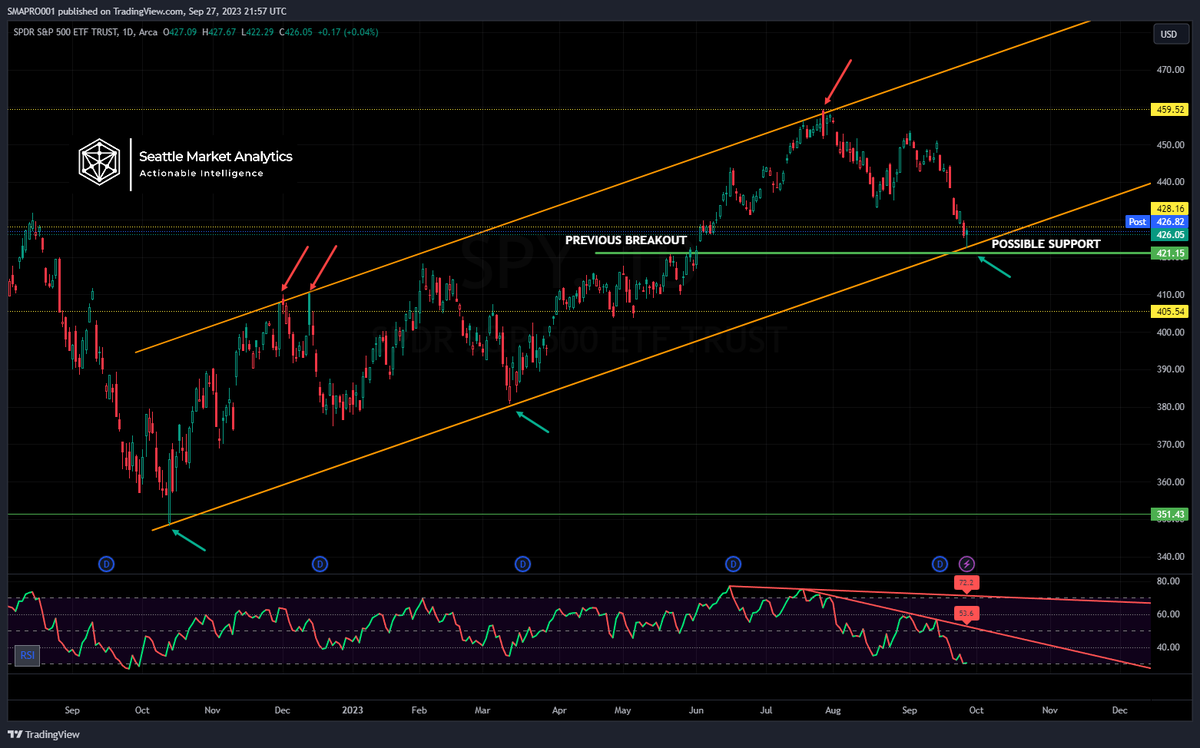This screenshot has height=748, width=1200.
Task: Click the TradingView logo in the footer
Action: (x=44, y=734)
